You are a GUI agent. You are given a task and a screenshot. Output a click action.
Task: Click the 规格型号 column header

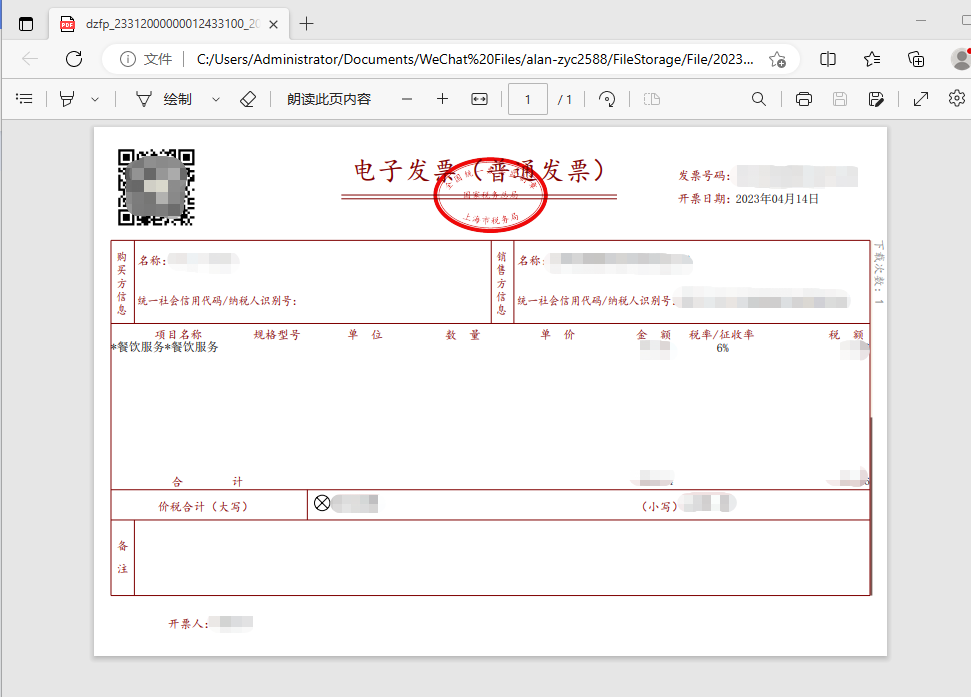(277, 334)
